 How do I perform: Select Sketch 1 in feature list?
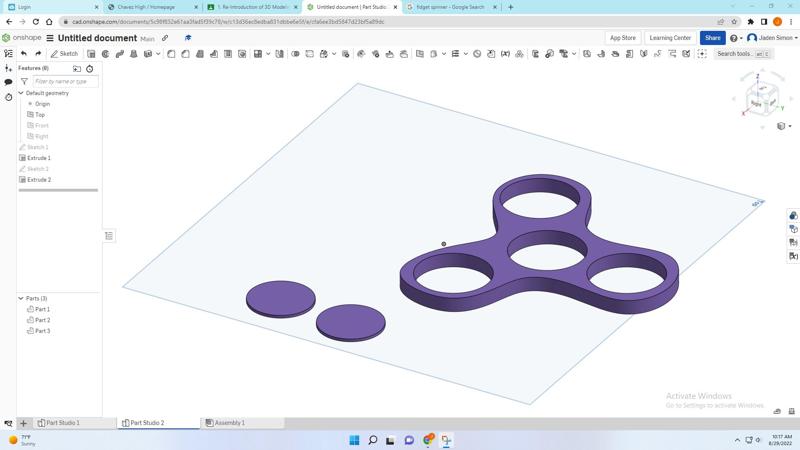(37, 147)
